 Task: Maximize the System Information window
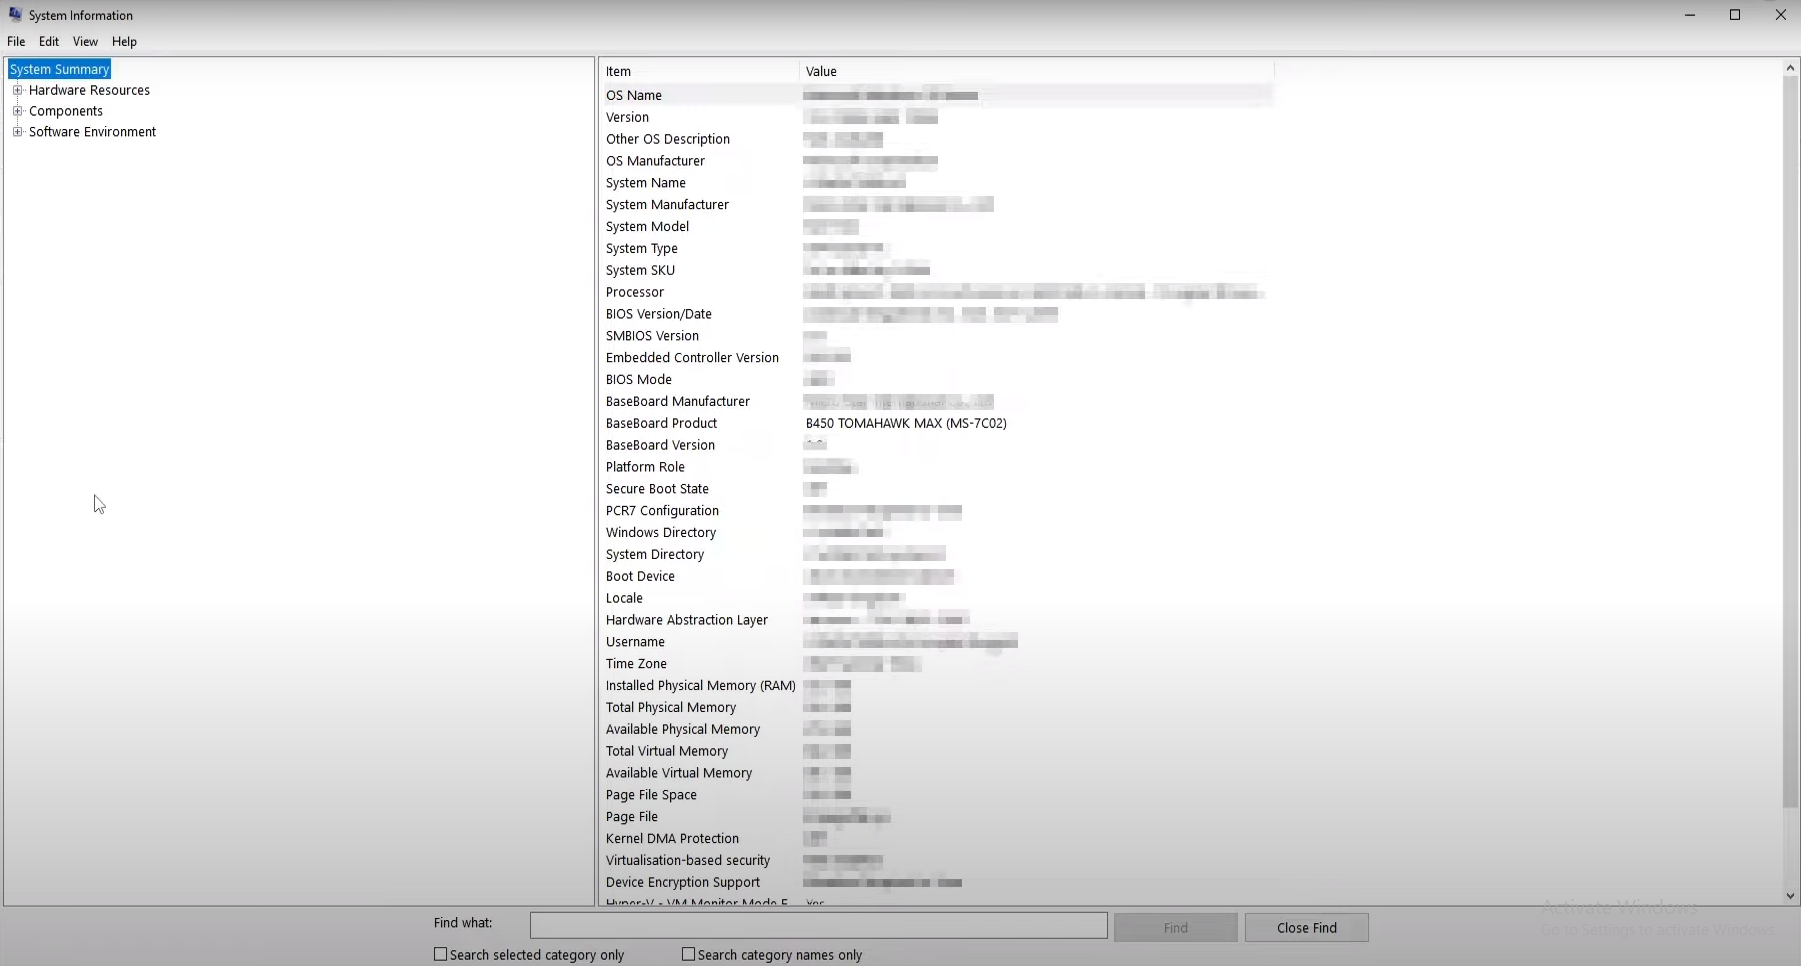(x=1735, y=15)
